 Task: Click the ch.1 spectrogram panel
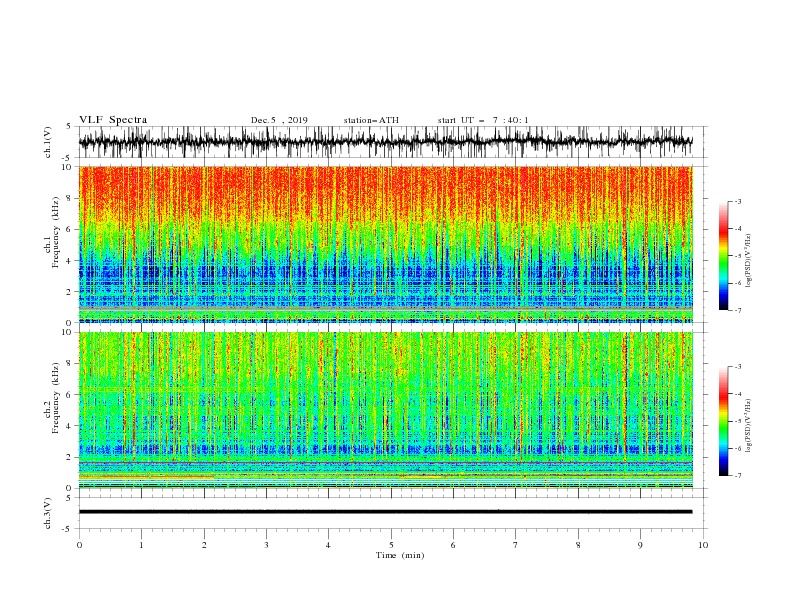click(385, 244)
